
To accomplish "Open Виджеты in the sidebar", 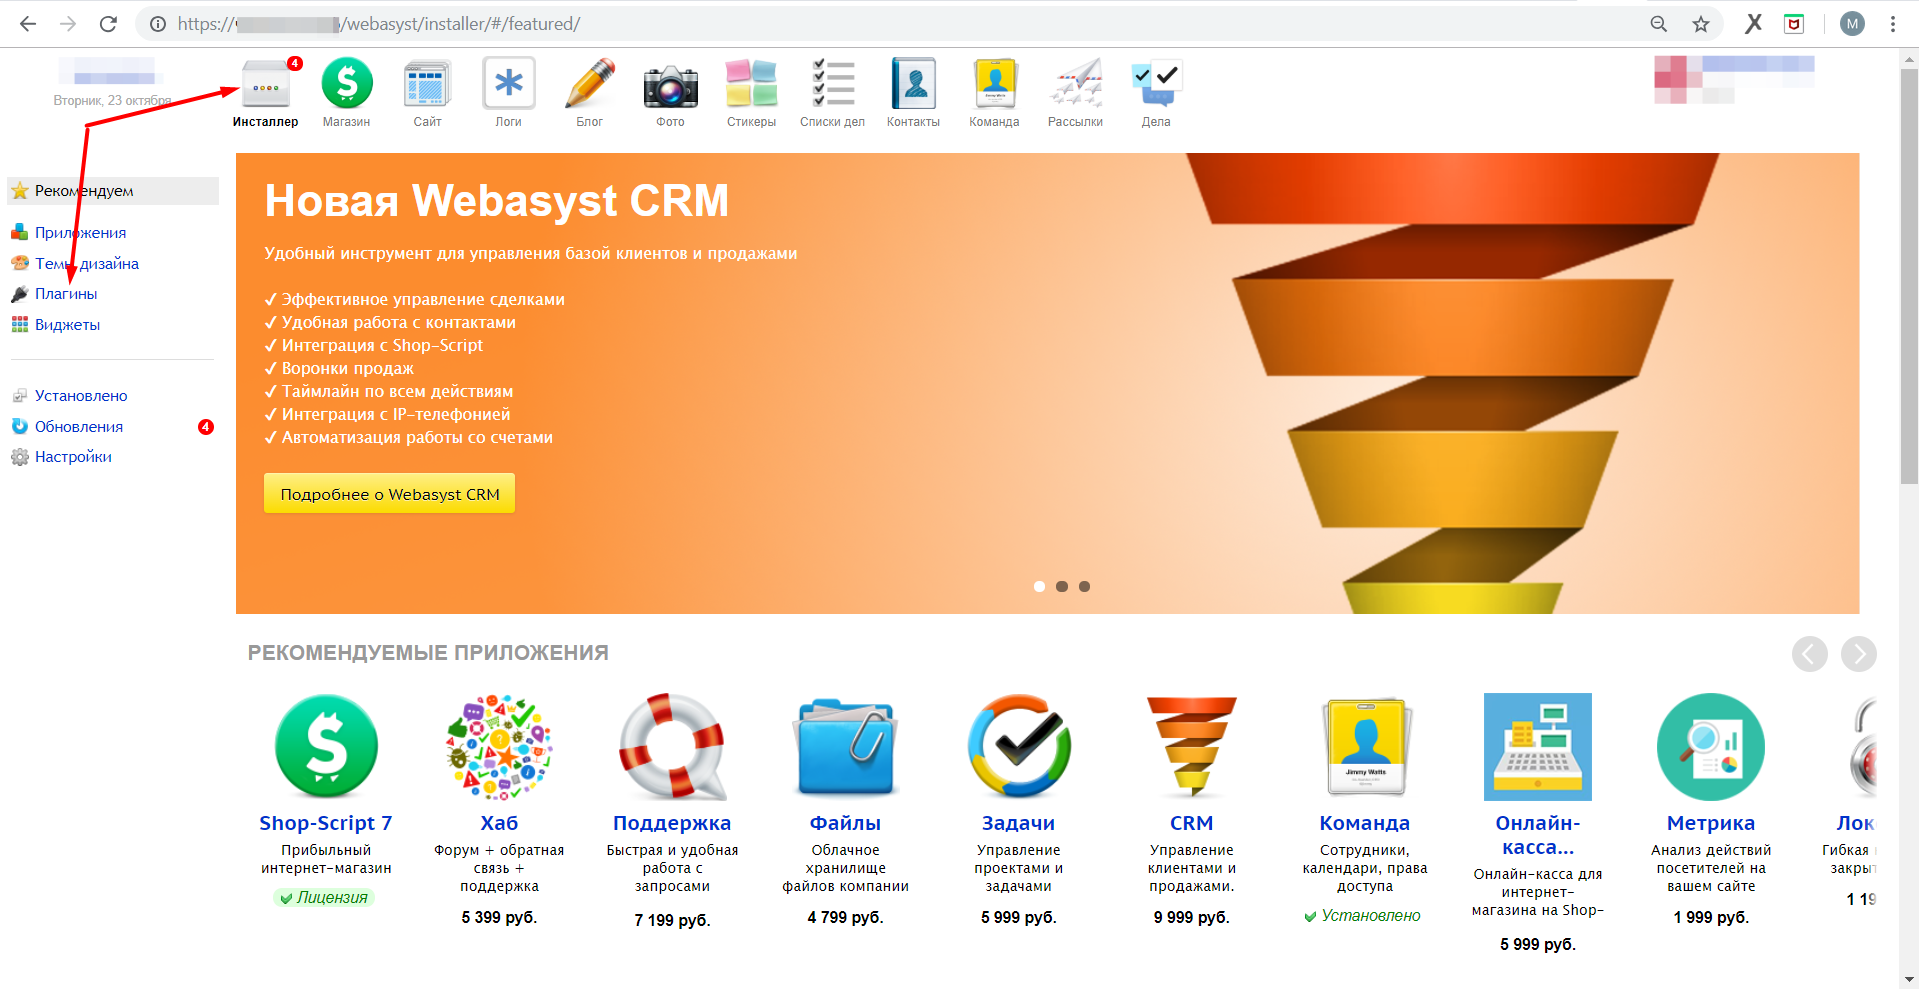I will 67,325.
